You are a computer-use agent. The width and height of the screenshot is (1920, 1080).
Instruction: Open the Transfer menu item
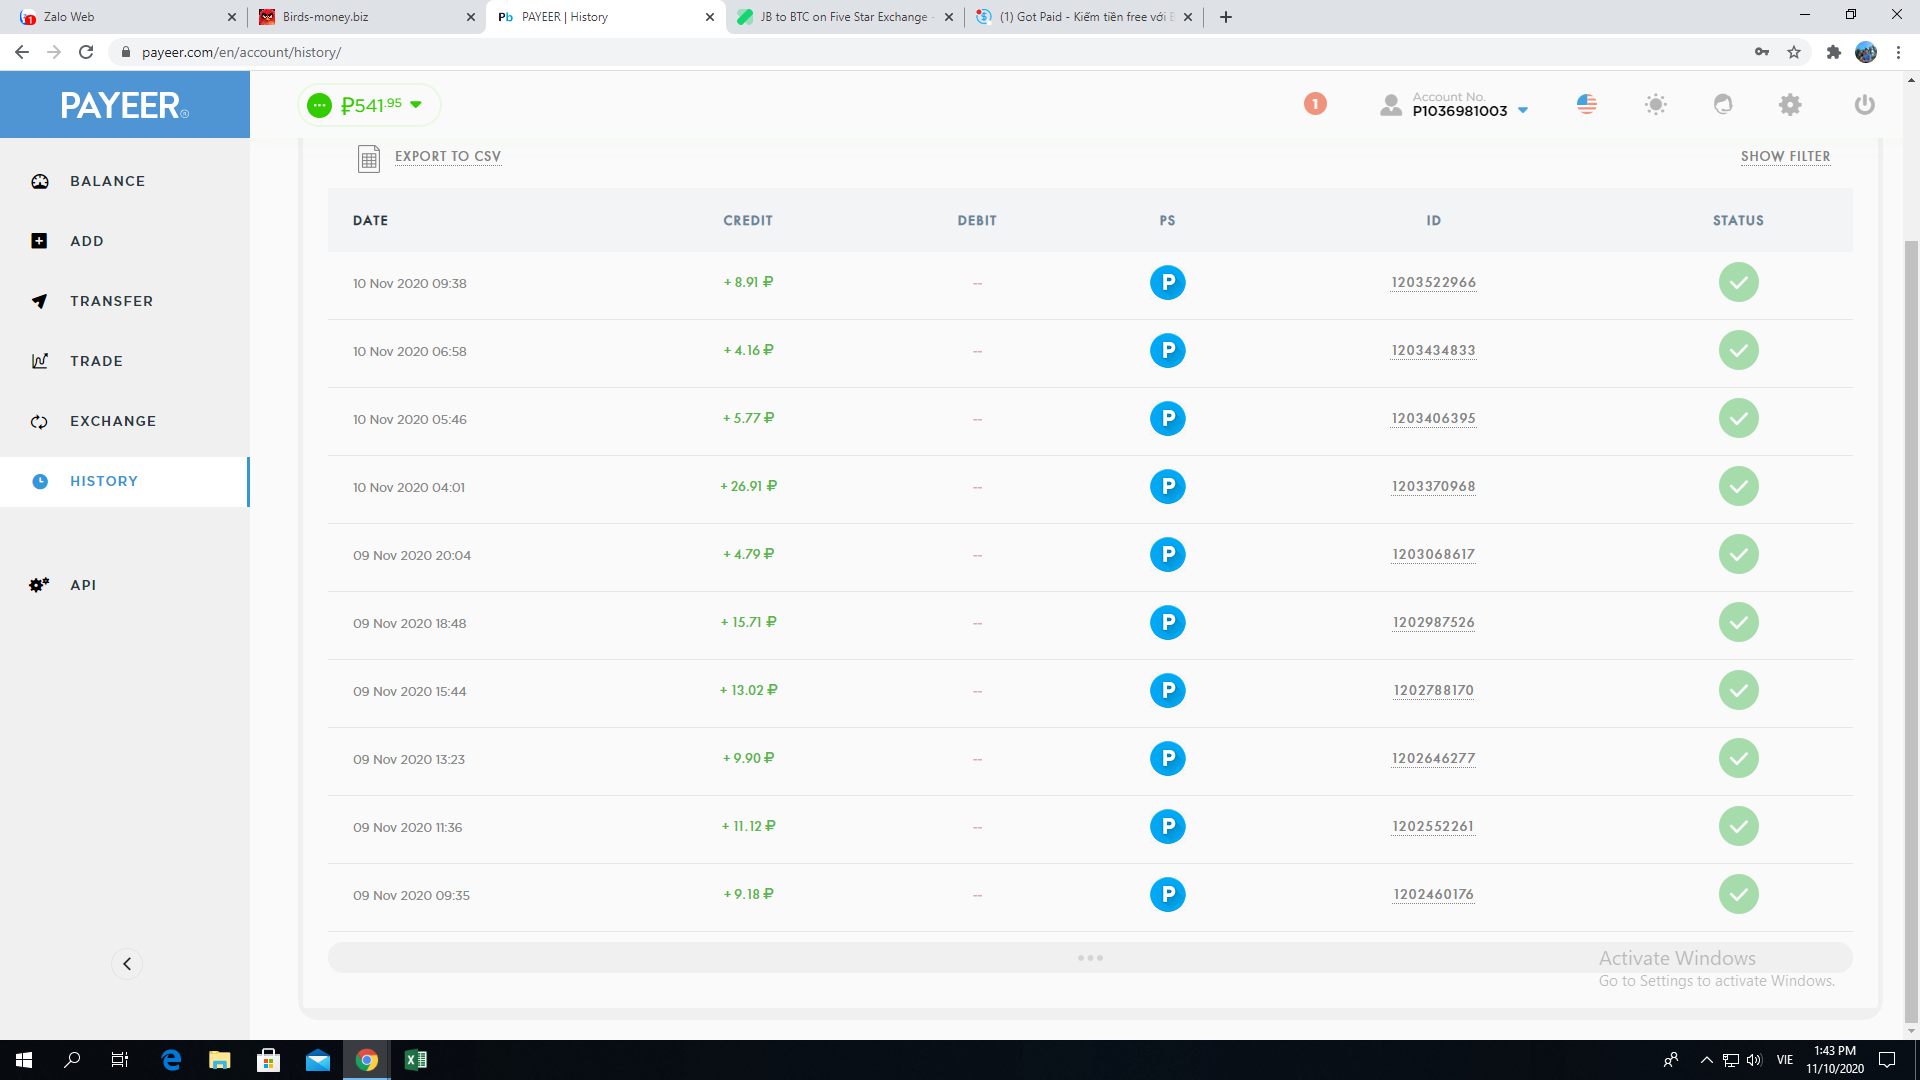pos(111,301)
